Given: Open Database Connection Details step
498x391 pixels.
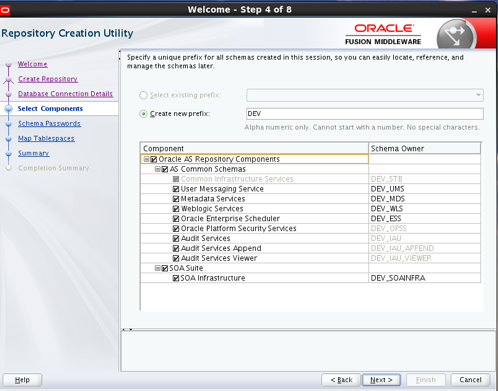Looking at the screenshot, I should pos(65,94).
